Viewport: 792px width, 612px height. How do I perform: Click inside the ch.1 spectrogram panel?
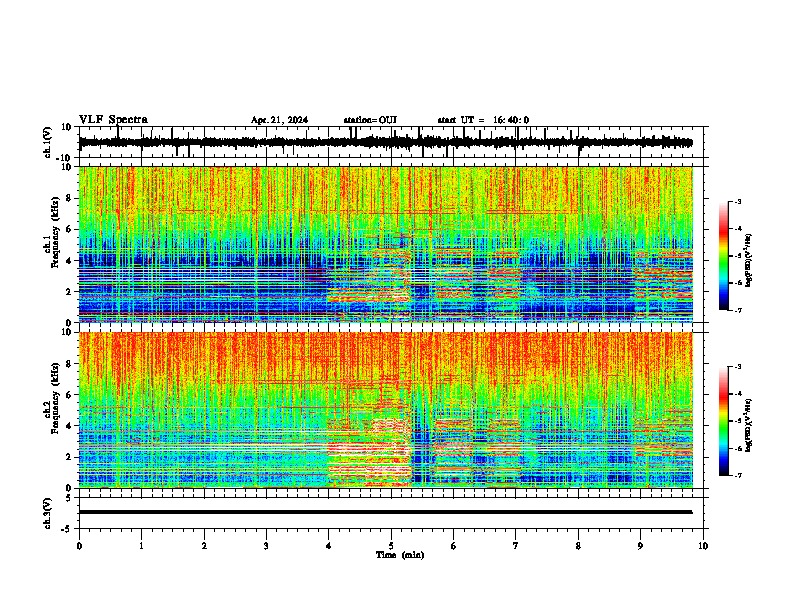(x=385, y=244)
